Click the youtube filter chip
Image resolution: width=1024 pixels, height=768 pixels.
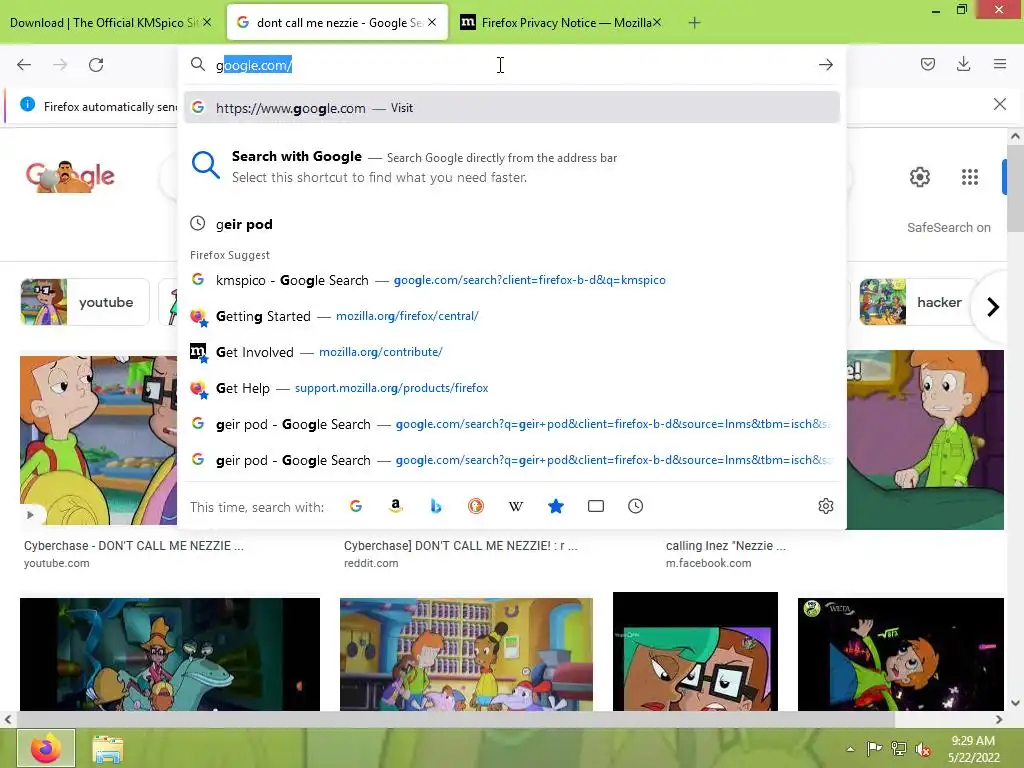click(85, 302)
